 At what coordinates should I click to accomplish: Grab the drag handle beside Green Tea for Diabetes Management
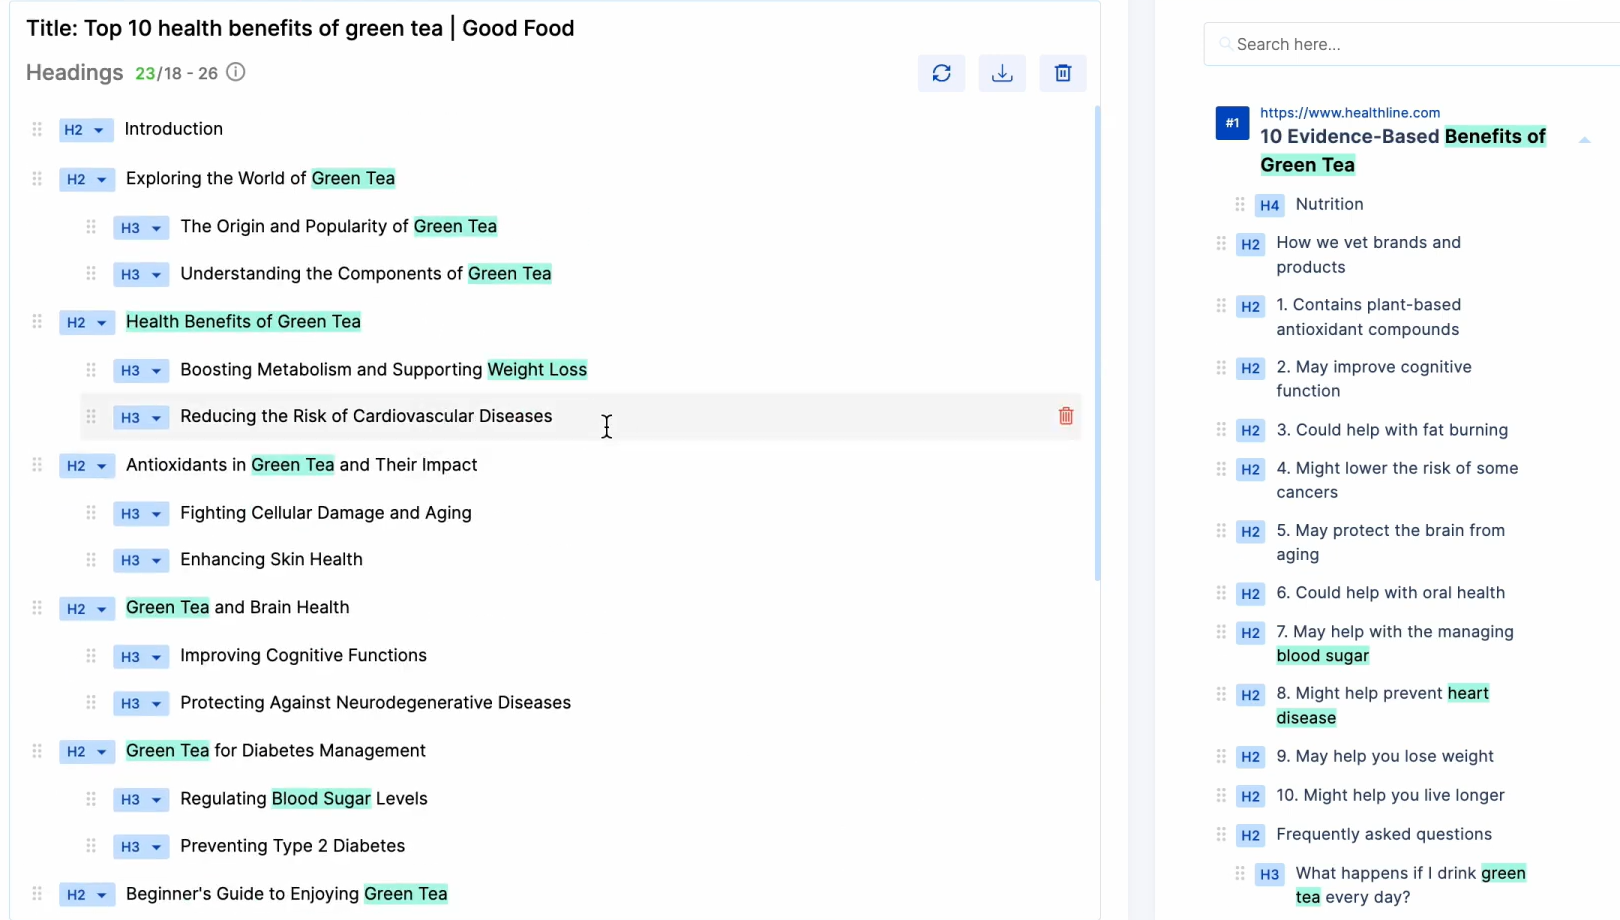(x=36, y=751)
